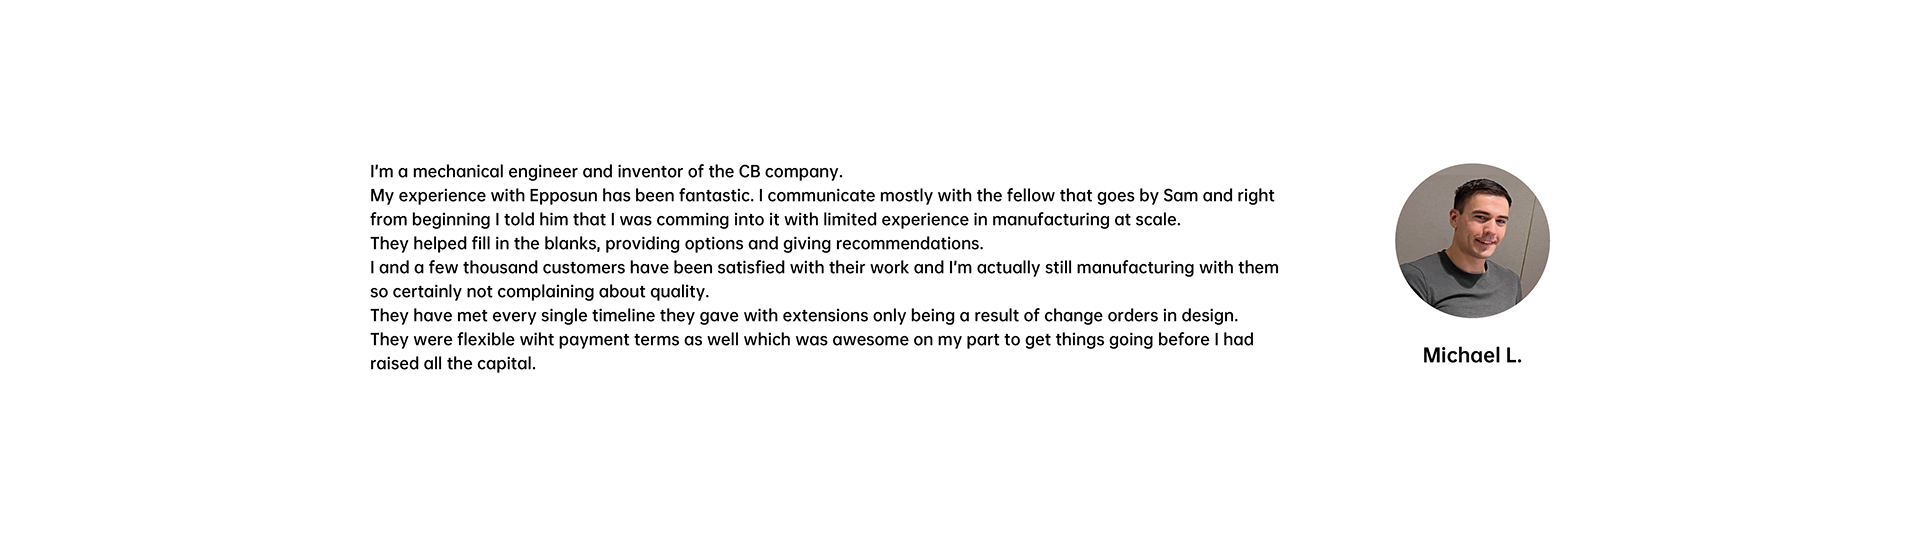Click the line starting 'I and a few thousand customers'
1920x550 pixels.
824,268
